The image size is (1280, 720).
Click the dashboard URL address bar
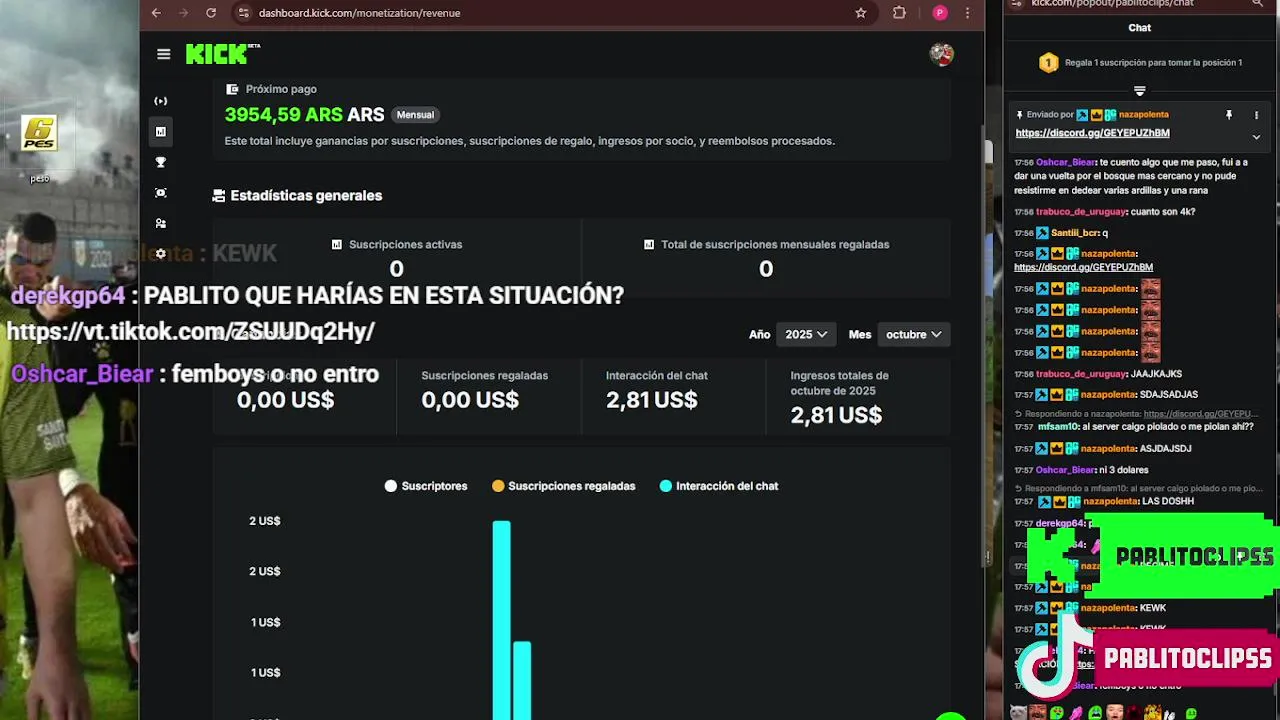[550, 13]
